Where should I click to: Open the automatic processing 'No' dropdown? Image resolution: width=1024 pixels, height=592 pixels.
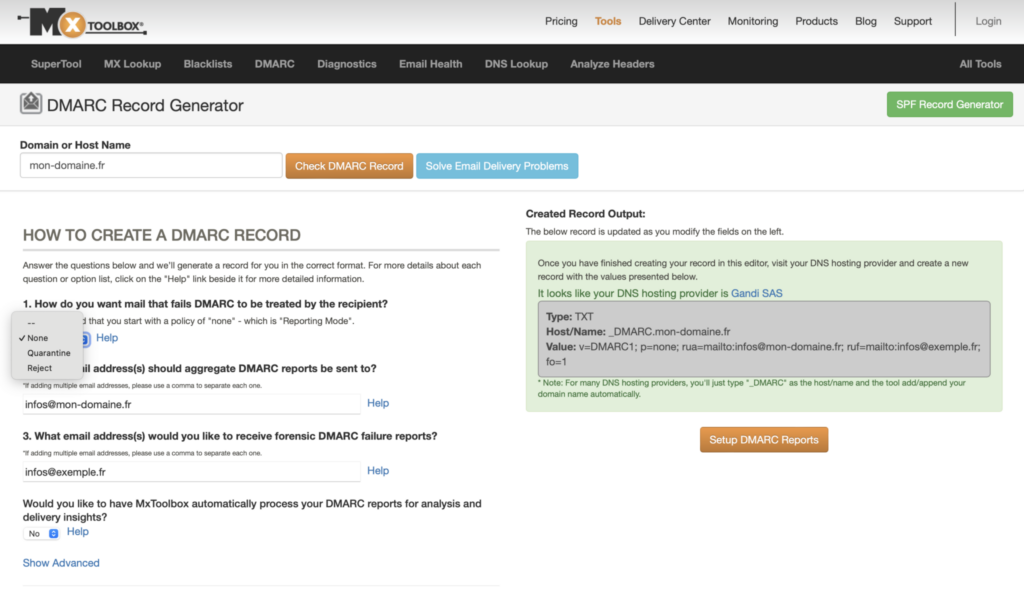[x=42, y=533]
